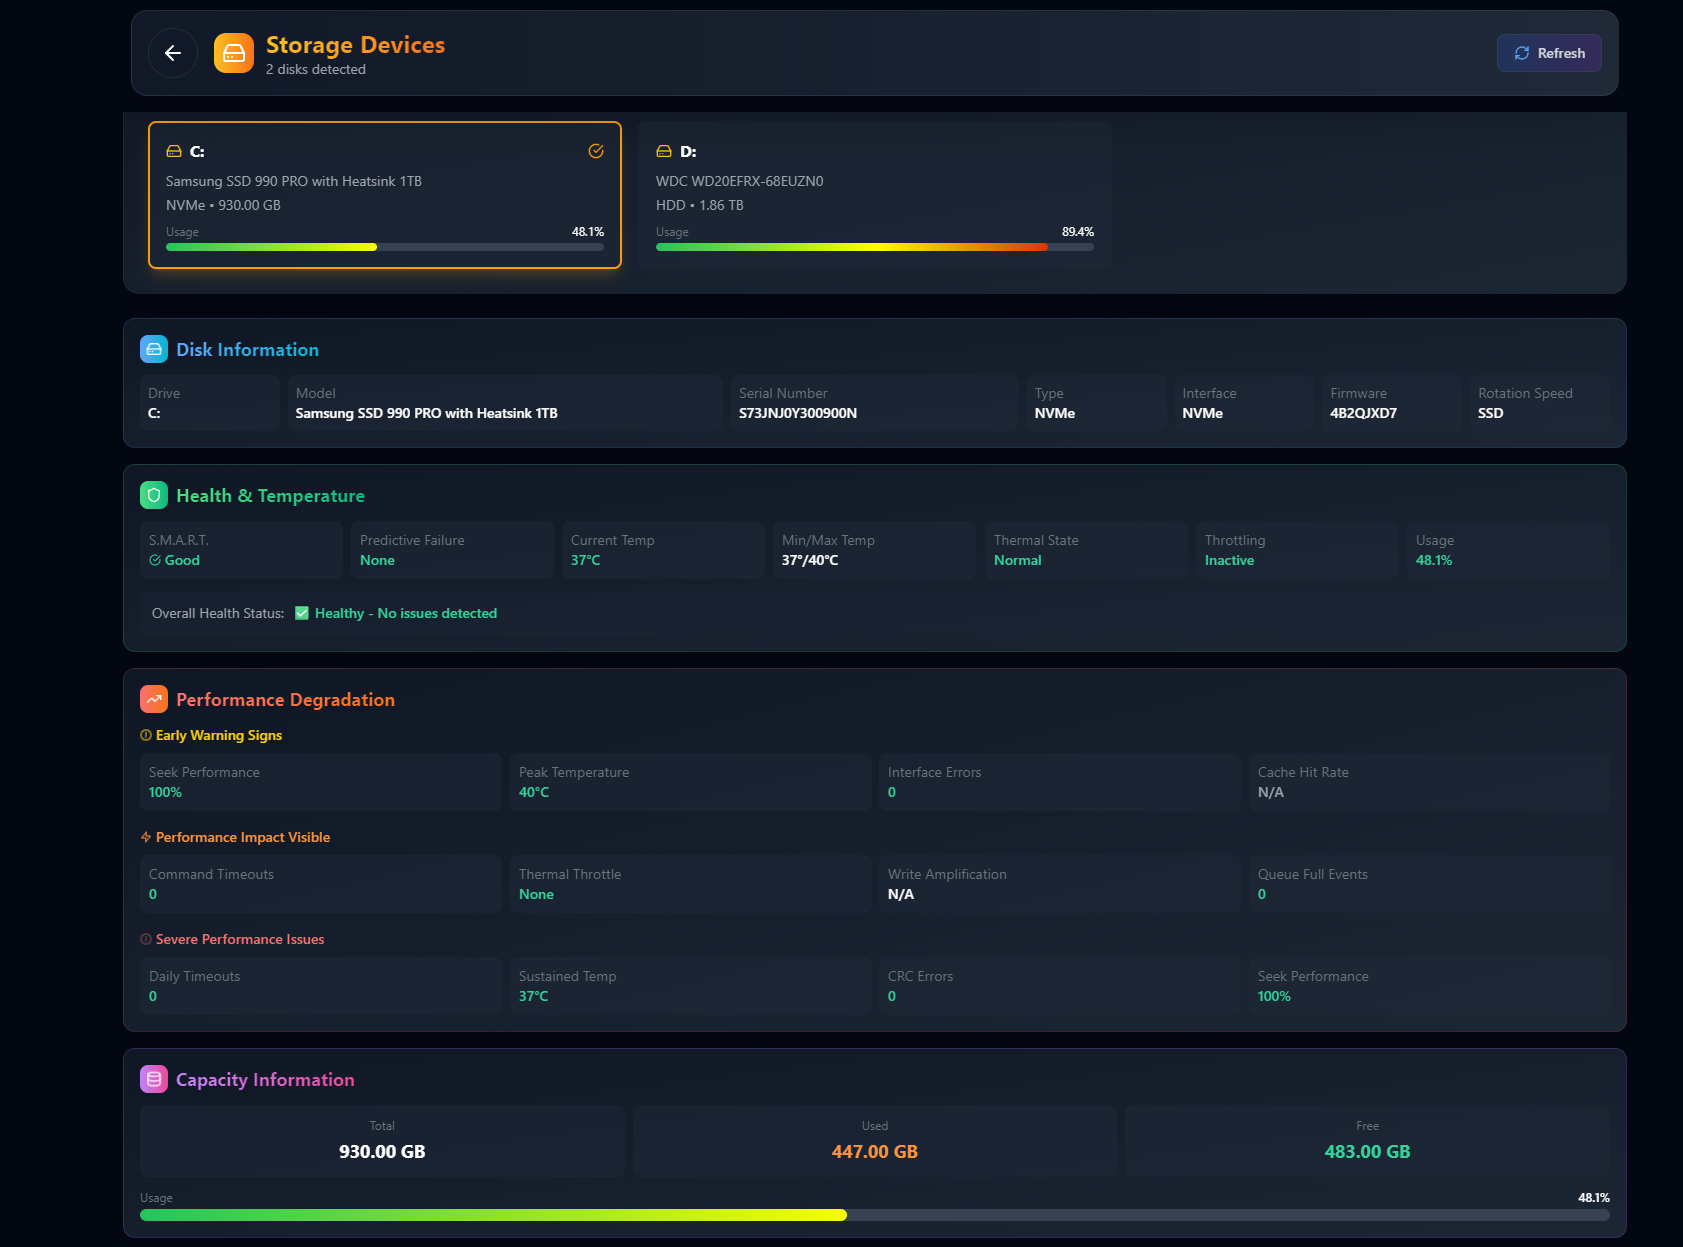Click the Serial Number field value
The width and height of the screenshot is (1683, 1247).
[797, 413]
